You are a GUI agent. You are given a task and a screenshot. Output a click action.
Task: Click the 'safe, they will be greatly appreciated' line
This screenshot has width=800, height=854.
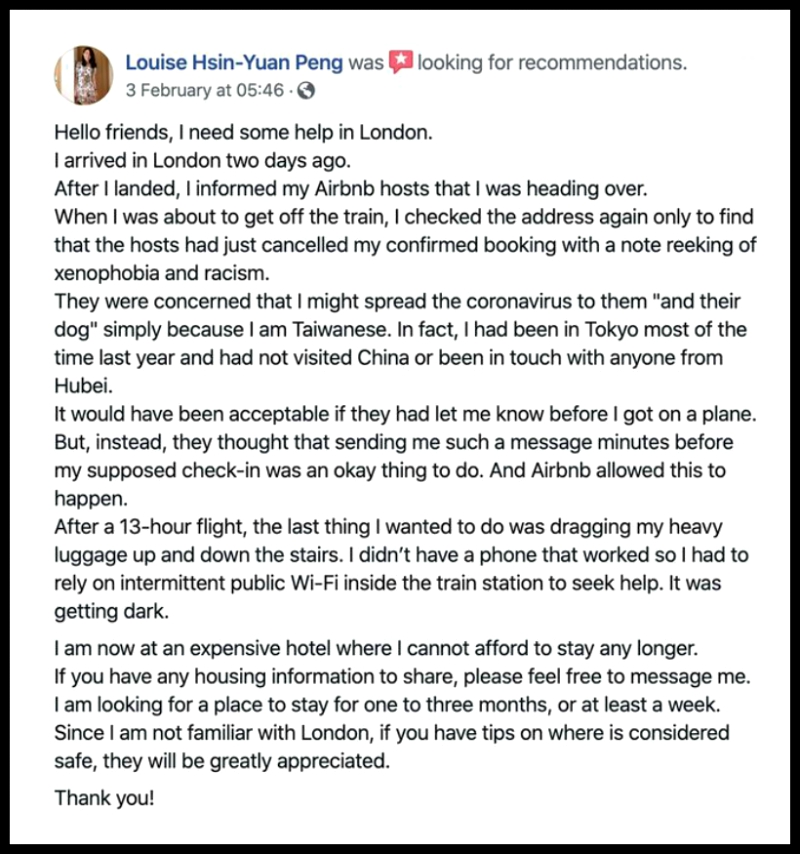tap(222, 761)
